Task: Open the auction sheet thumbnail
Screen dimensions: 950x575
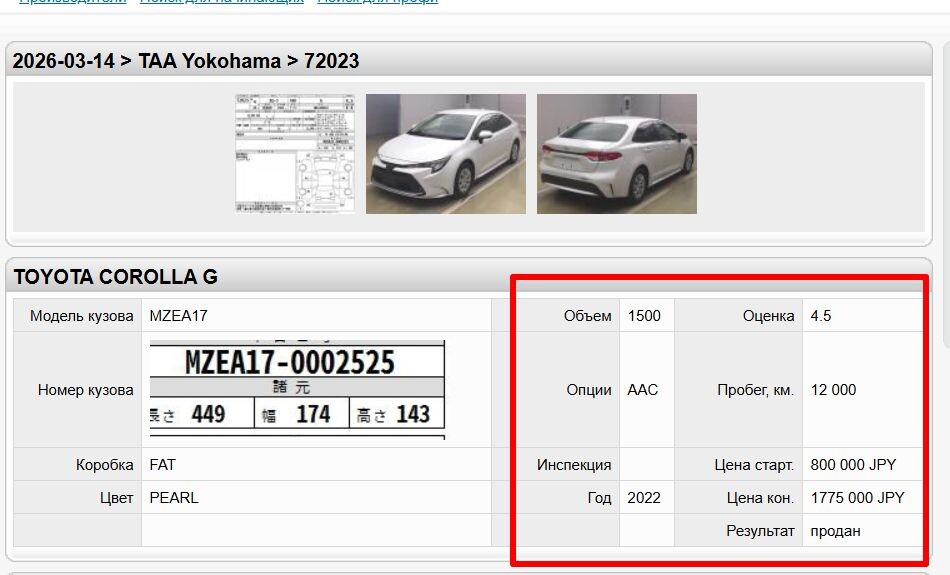Action: click(x=295, y=153)
